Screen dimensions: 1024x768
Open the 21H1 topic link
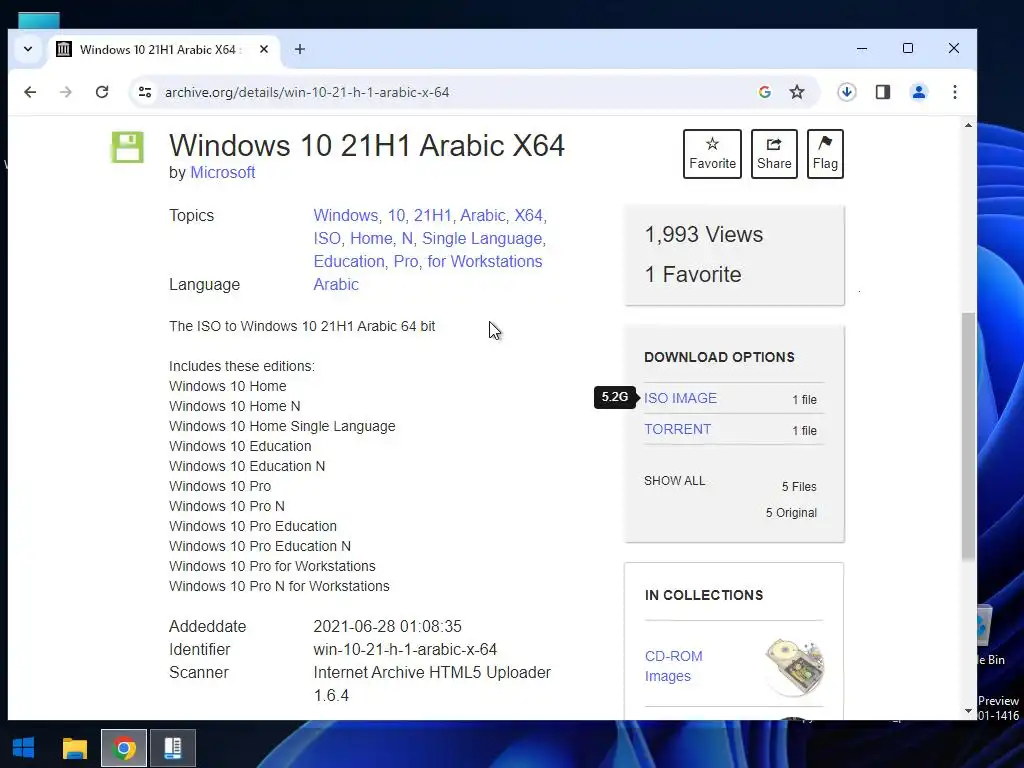pyautogui.click(x=432, y=216)
